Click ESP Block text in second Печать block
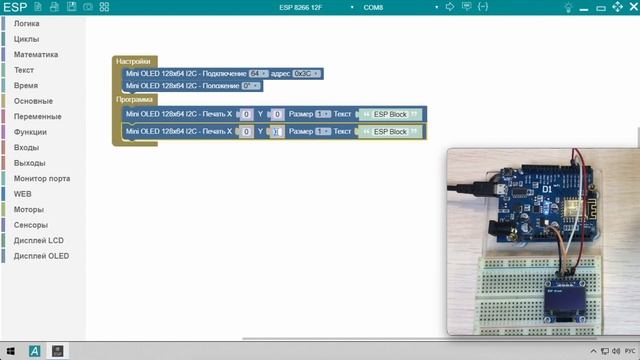This screenshot has height=360, width=640. [390, 131]
